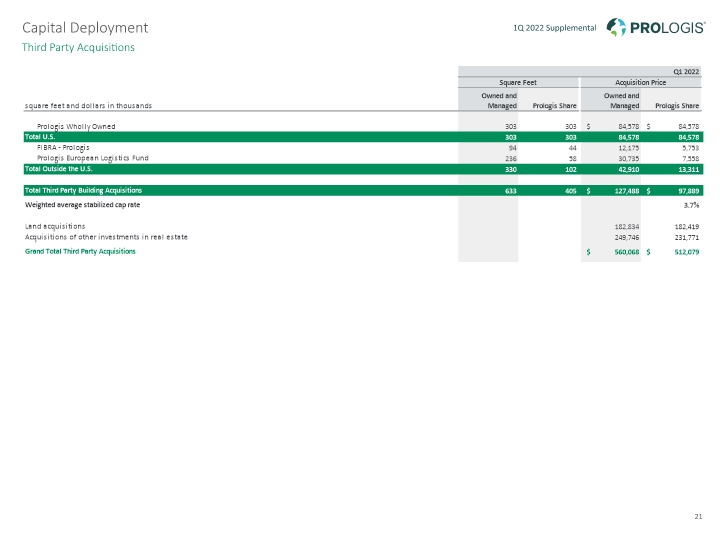The image size is (720, 540).
Task: Click the 102 outside U.S. share square feet
Action: pyautogui.click(x=570, y=169)
